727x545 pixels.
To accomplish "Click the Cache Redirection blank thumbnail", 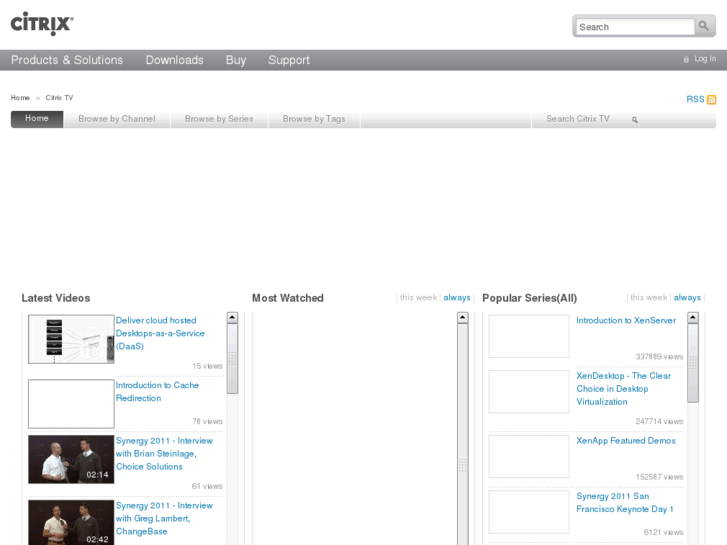I will (71, 404).
